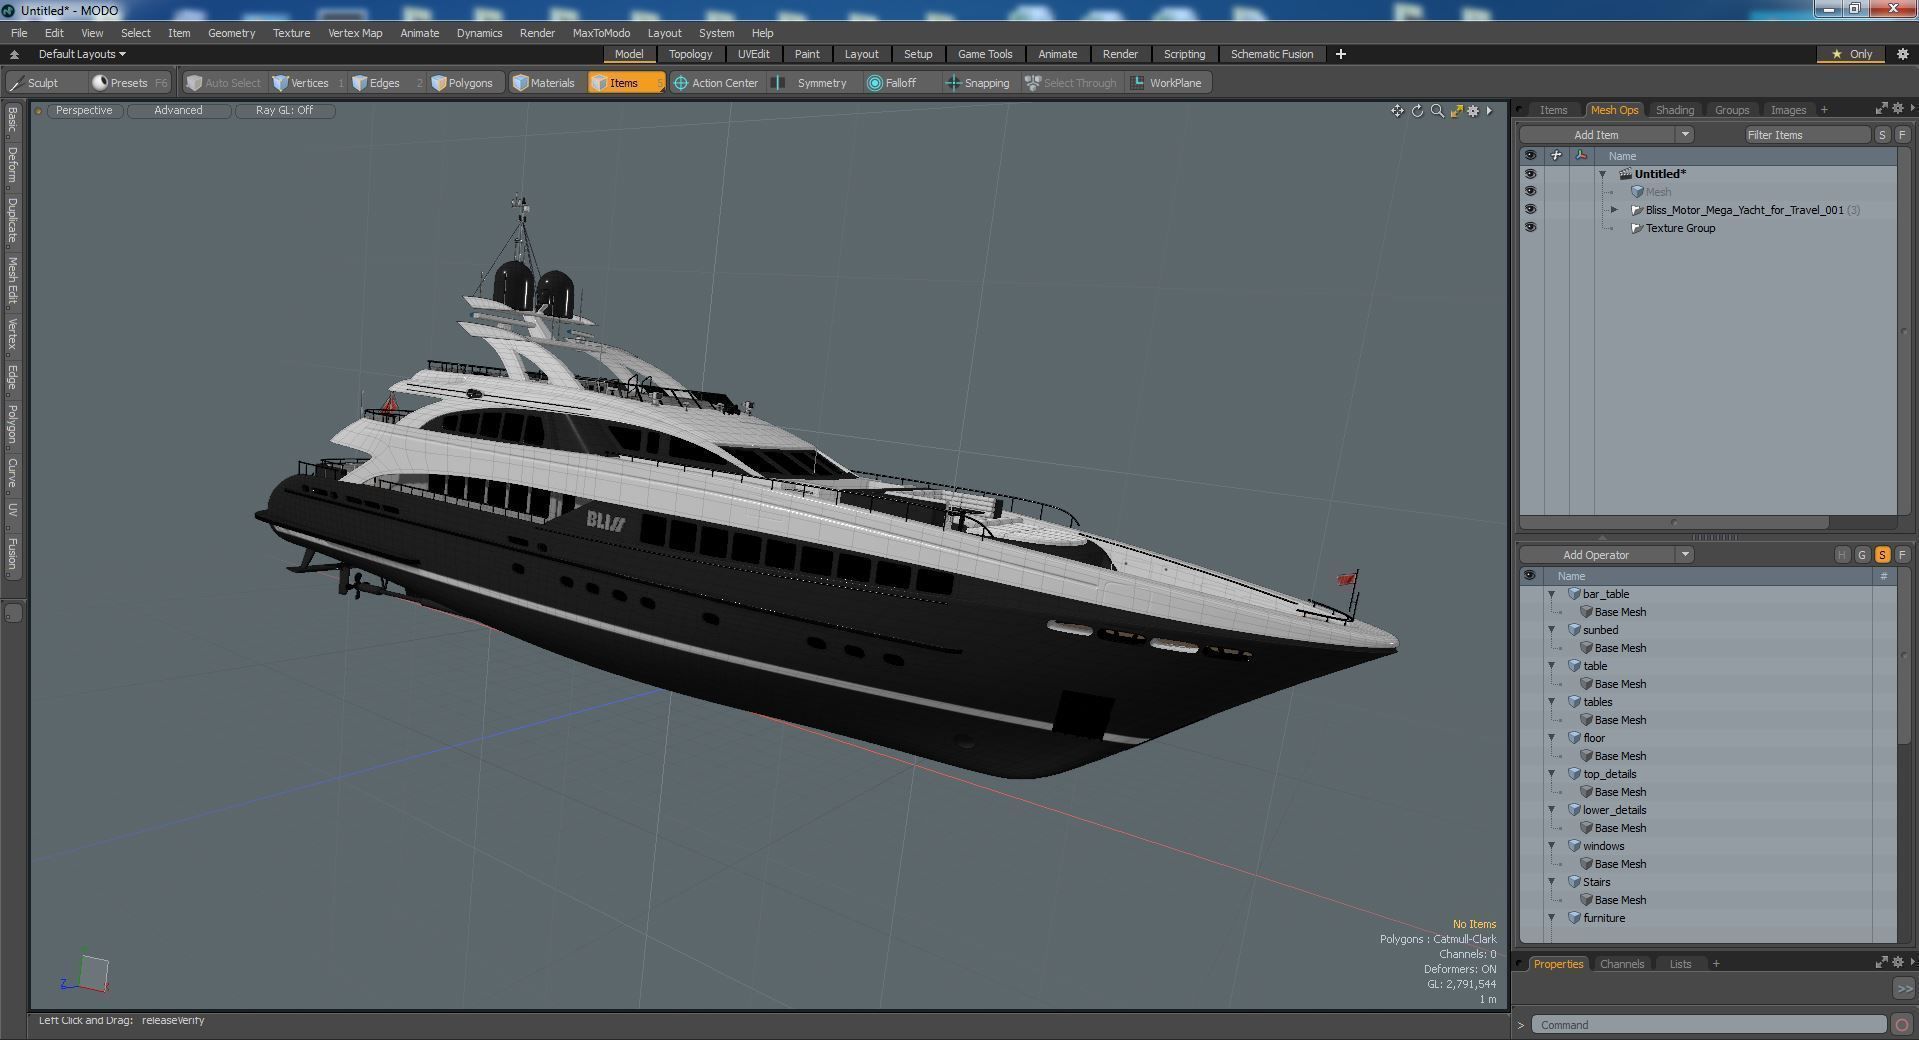
Task: Click the viewport zoom magnifier icon
Action: 1437,111
